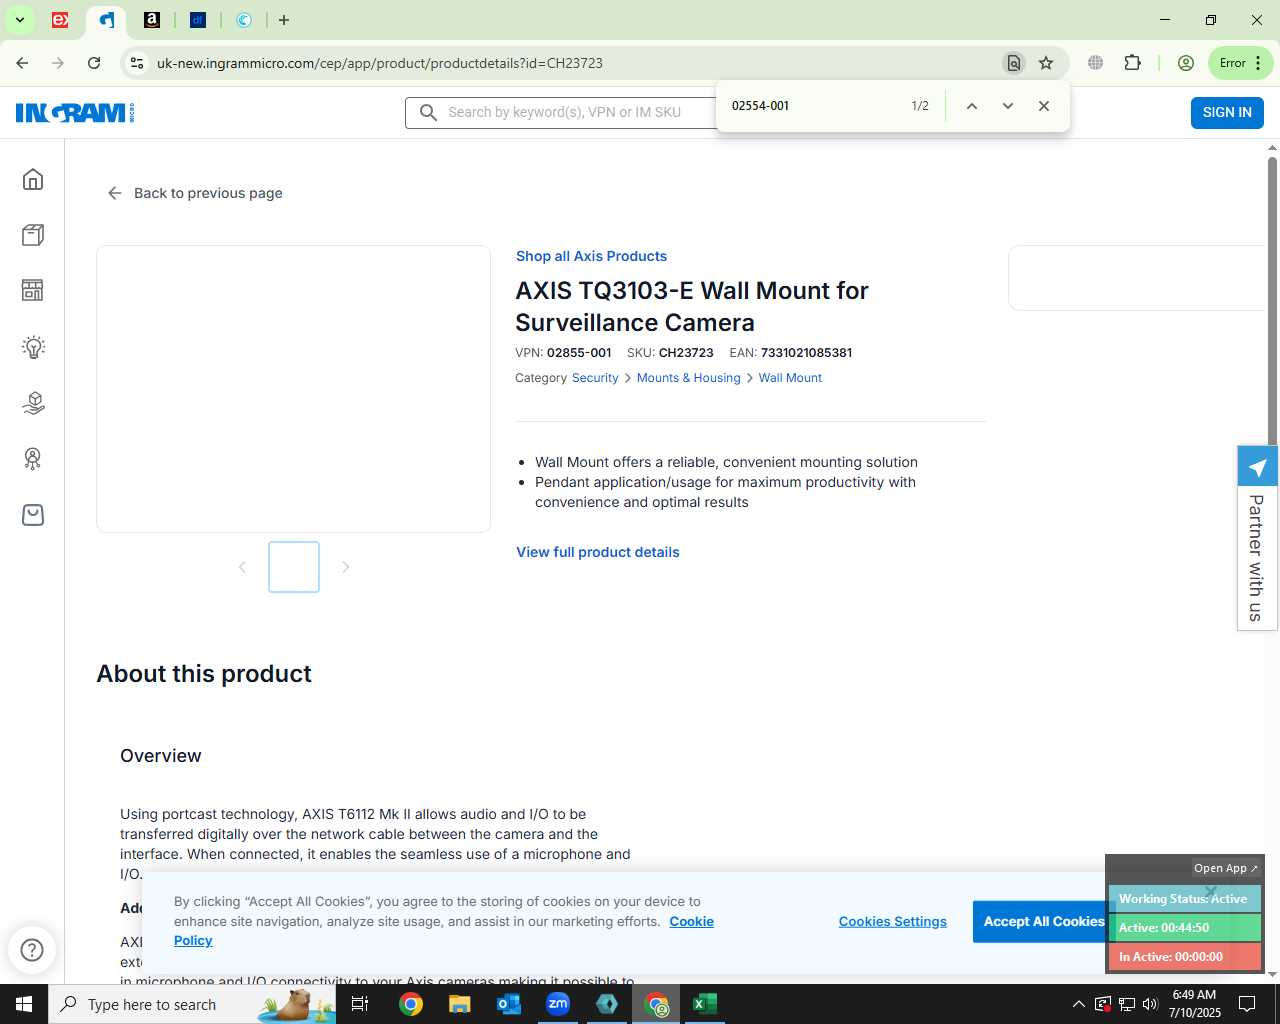Image resolution: width=1280 pixels, height=1024 pixels.
Task: Reload the page
Action: [x=94, y=63]
